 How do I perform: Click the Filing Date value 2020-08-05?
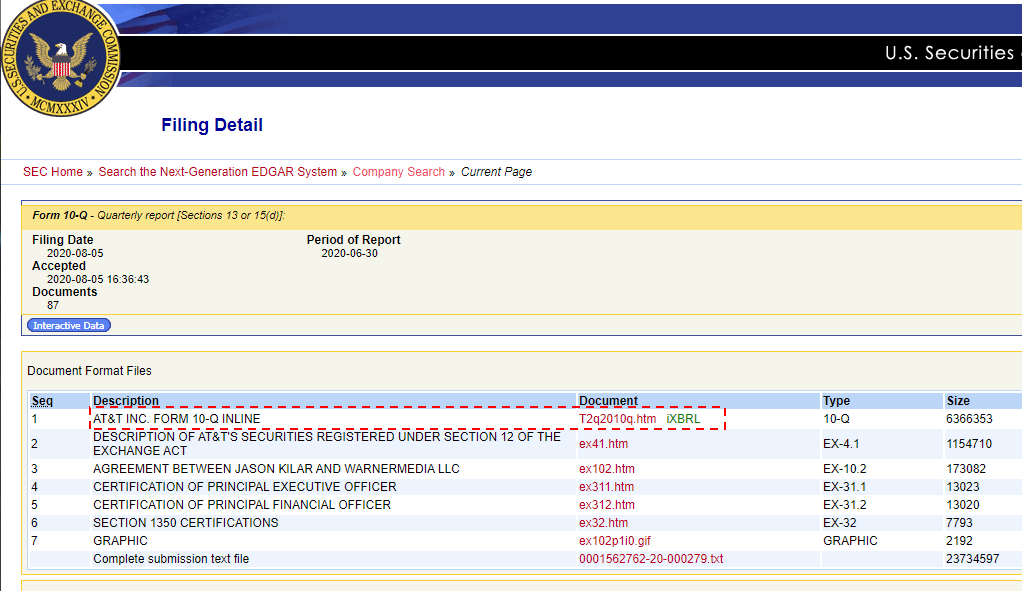75,253
